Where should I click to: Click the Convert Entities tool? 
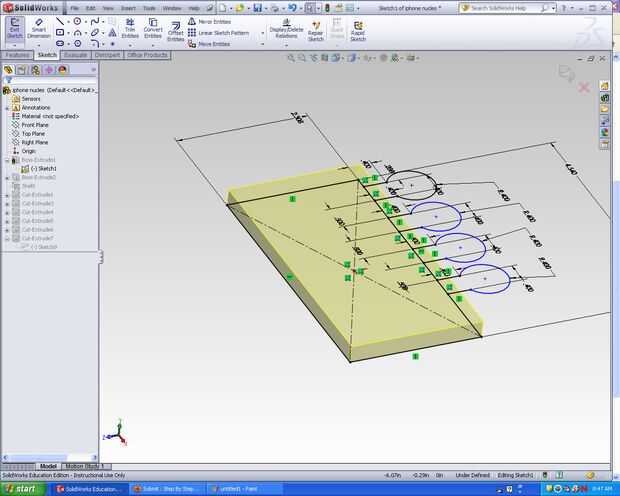[153, 28]
